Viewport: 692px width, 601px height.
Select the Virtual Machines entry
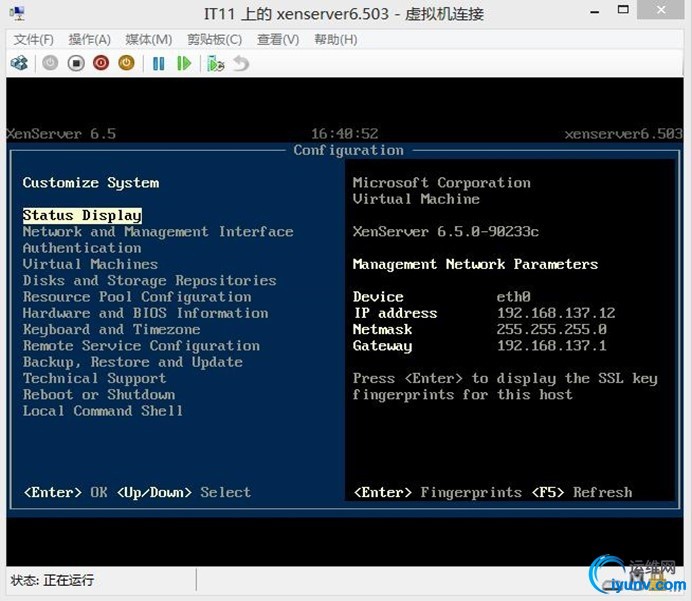[x=90, y=264]
